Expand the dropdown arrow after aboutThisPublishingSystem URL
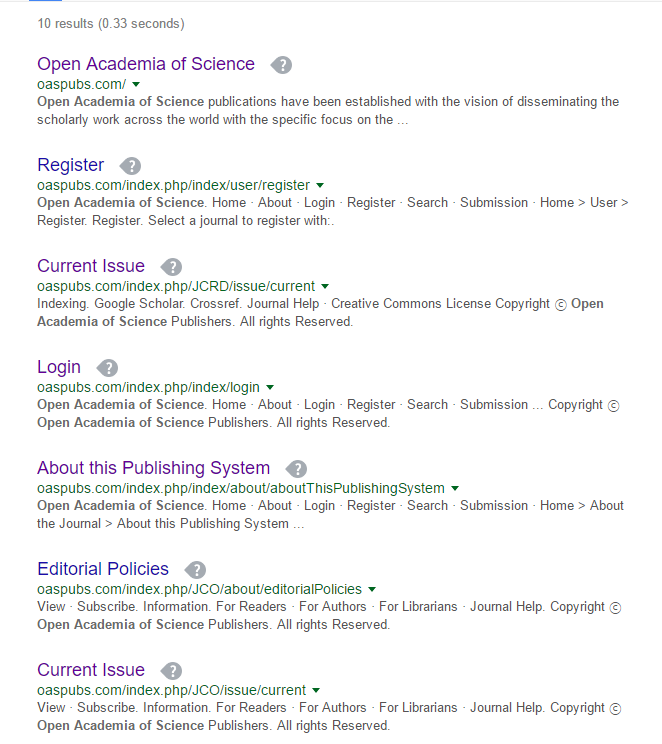The image size is (662, 744). pyautogui.click(x=455, y=489)
